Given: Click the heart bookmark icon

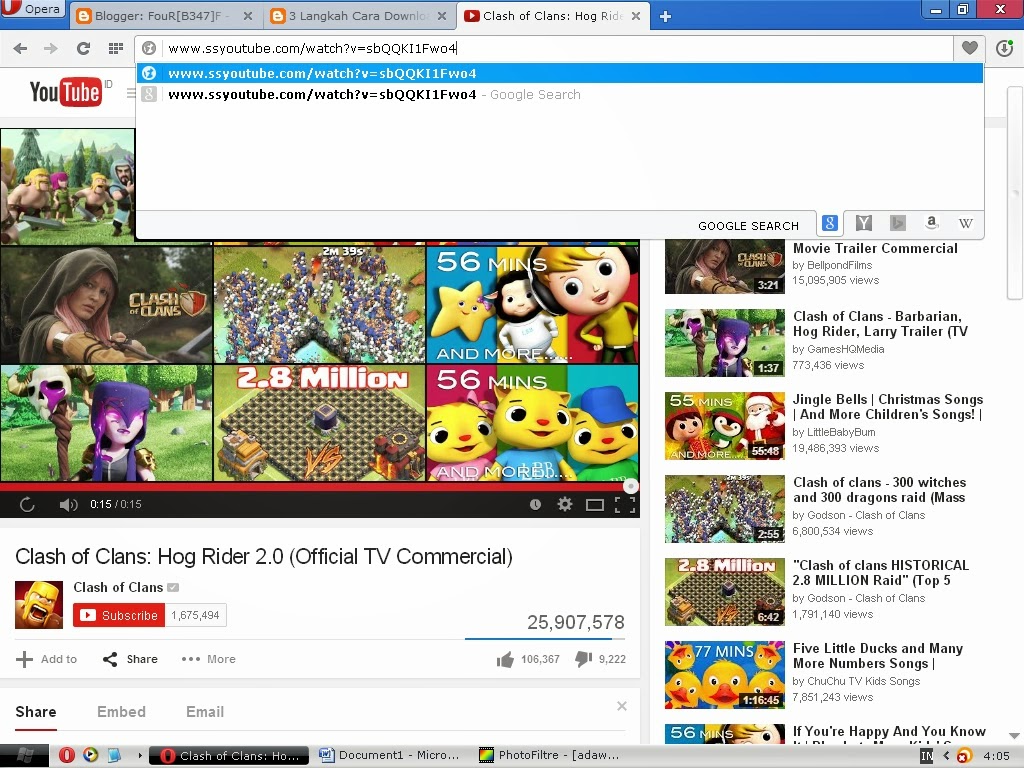Looking at the screenshot, I should [969, 48].
